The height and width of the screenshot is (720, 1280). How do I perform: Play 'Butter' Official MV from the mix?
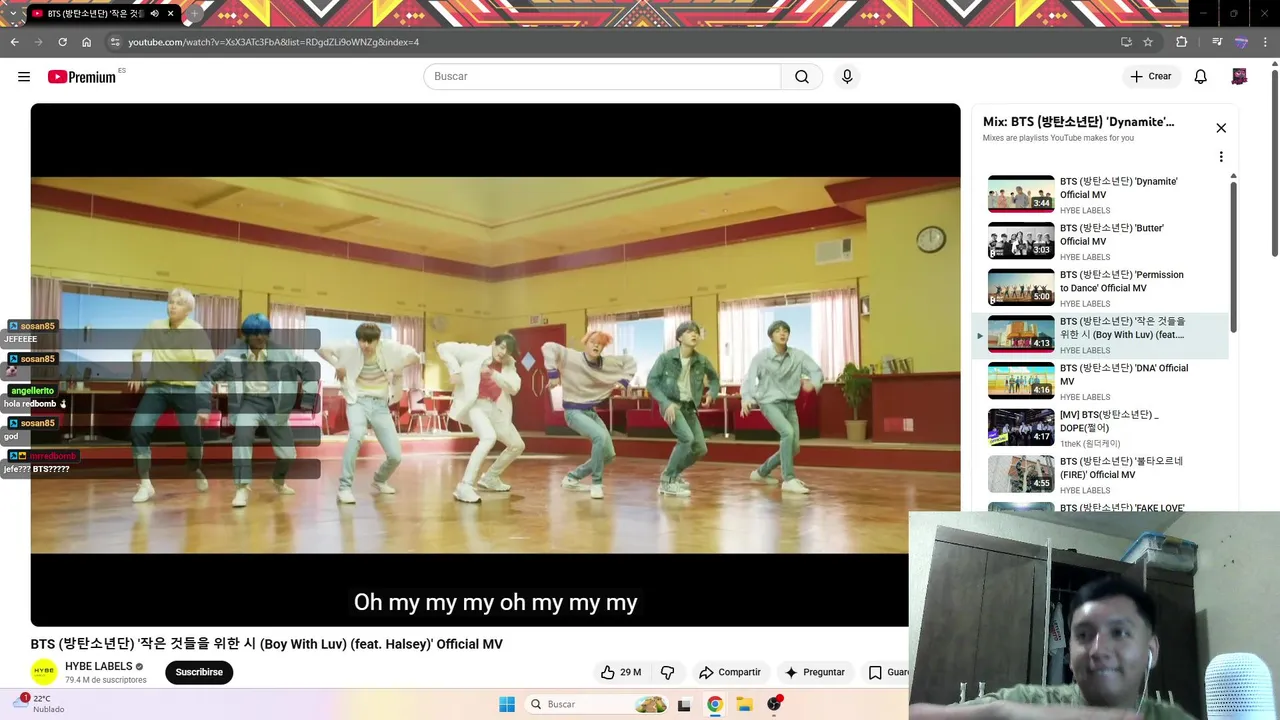[1100, 242]
